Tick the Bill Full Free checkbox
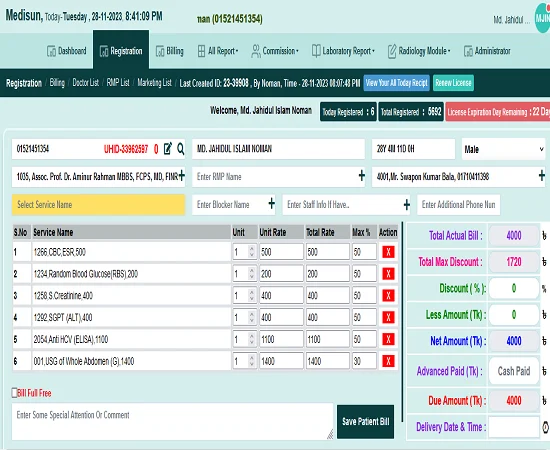This screenshot has height=450, width=550. tap(14, 393)
